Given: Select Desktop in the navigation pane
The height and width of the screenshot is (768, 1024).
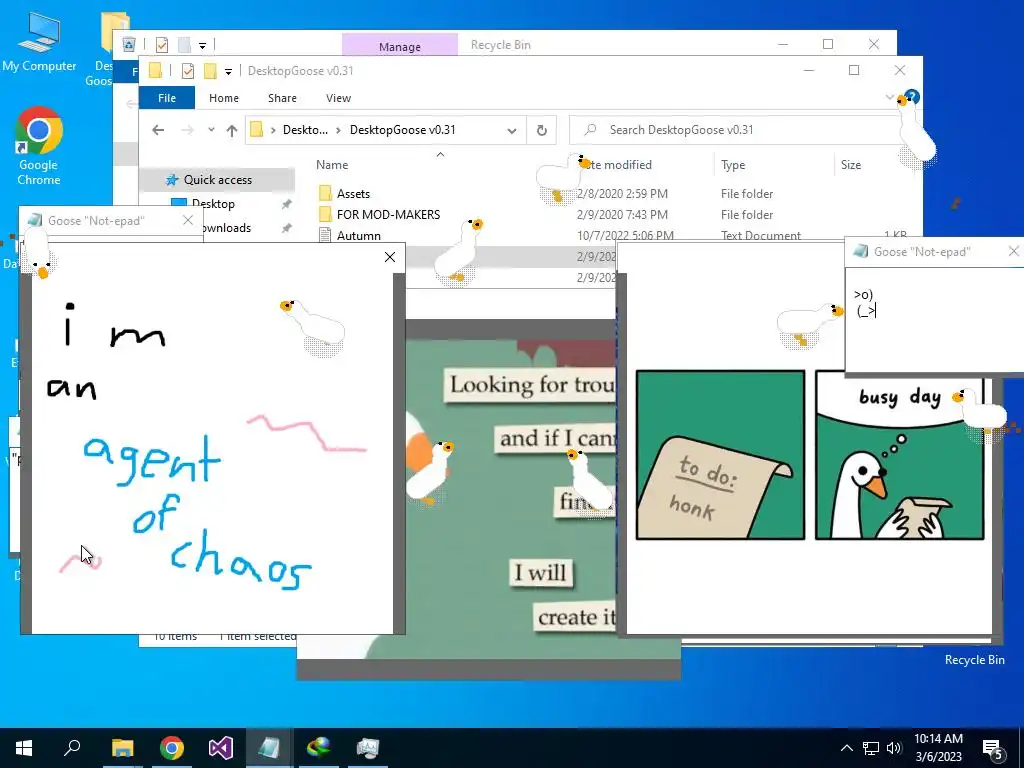Looking at the screenshot, I should click(212, 203).
